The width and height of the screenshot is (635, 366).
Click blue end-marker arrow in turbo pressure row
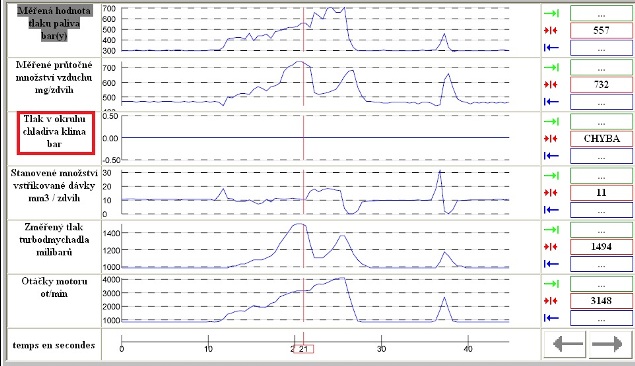[x=551, y=264]
